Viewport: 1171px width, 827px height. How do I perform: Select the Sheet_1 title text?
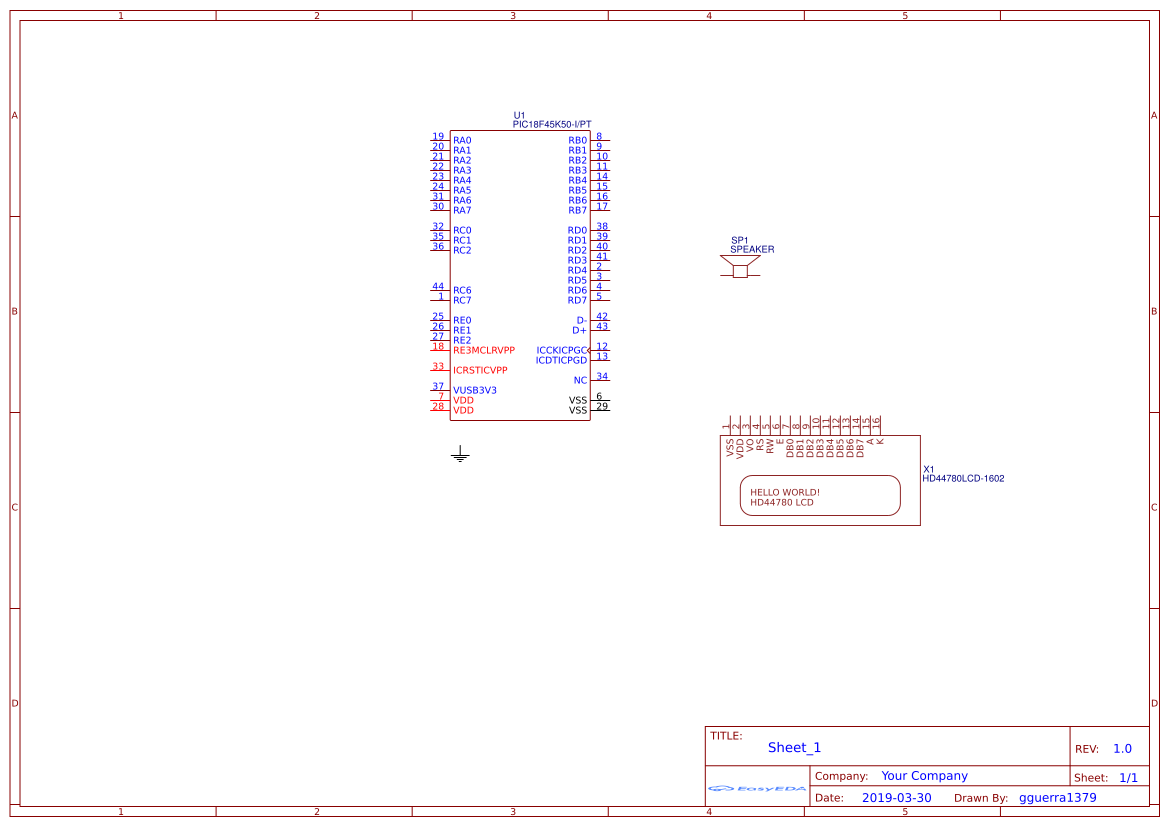pos(792,747)
